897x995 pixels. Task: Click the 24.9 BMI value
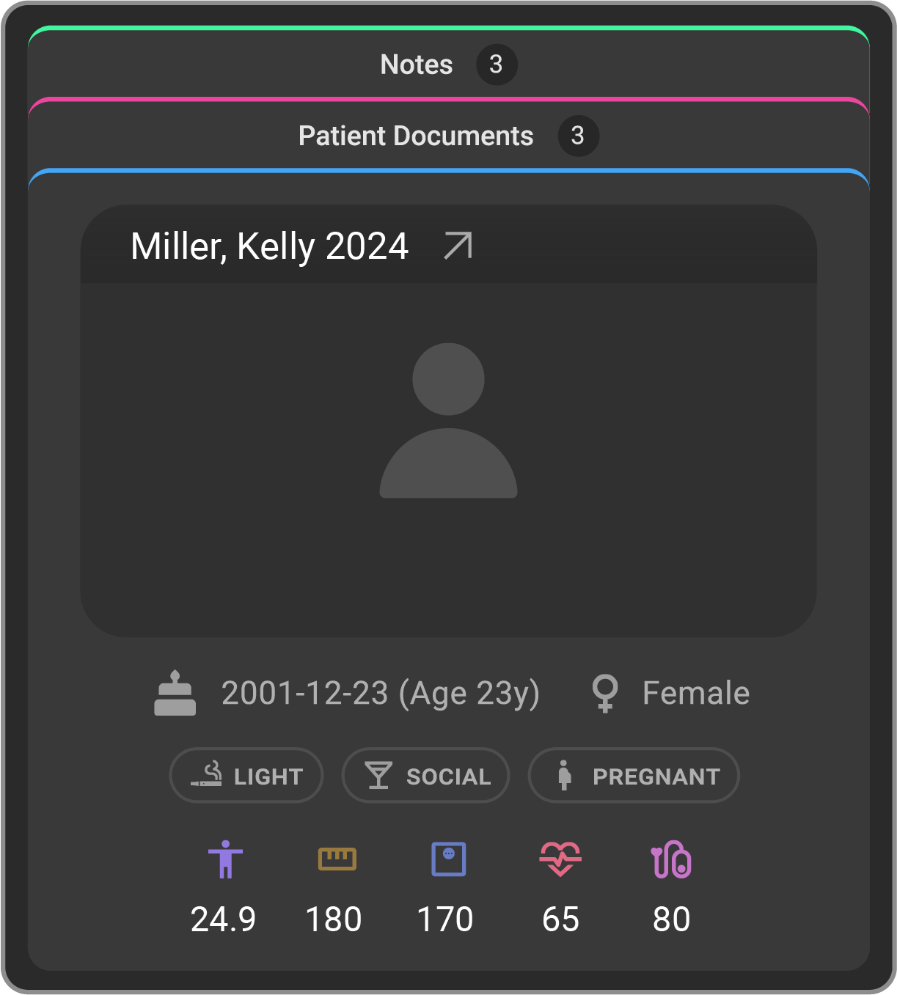coord(223,919)
